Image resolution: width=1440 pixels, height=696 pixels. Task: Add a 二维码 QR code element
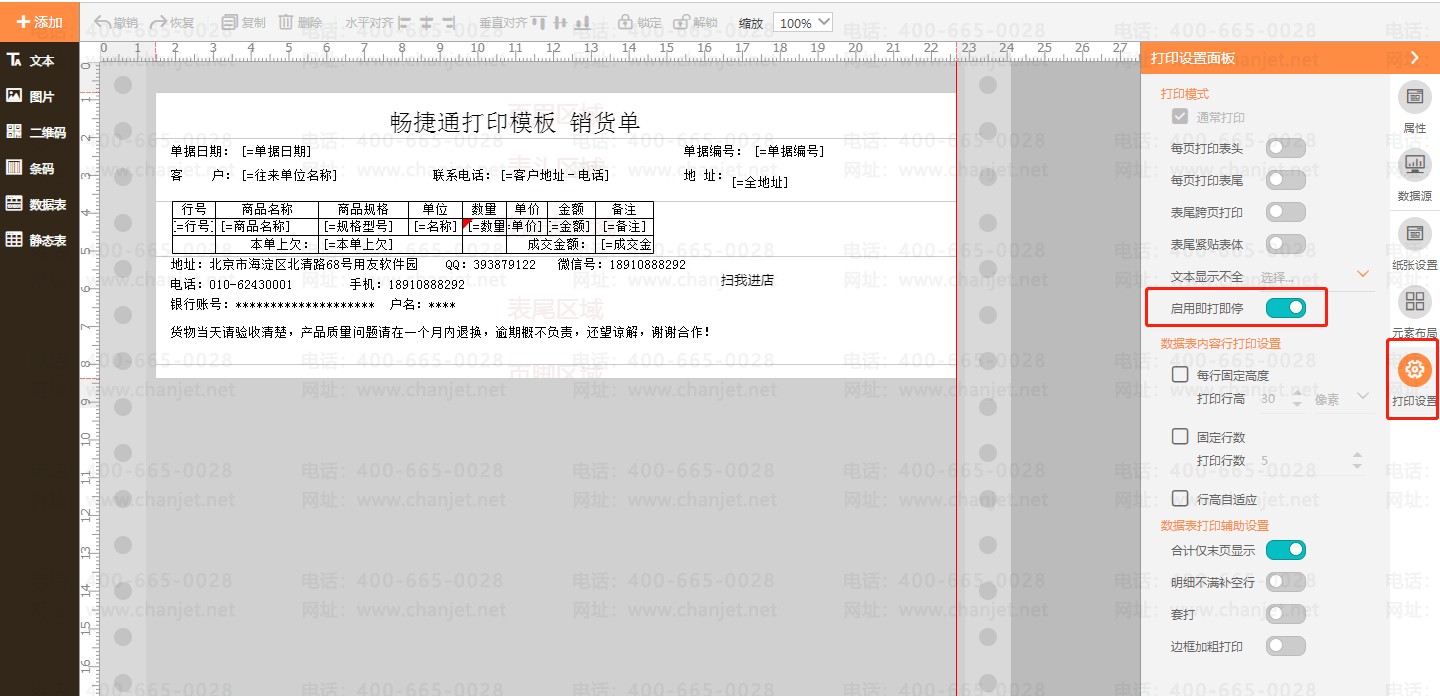pos(36,132)
